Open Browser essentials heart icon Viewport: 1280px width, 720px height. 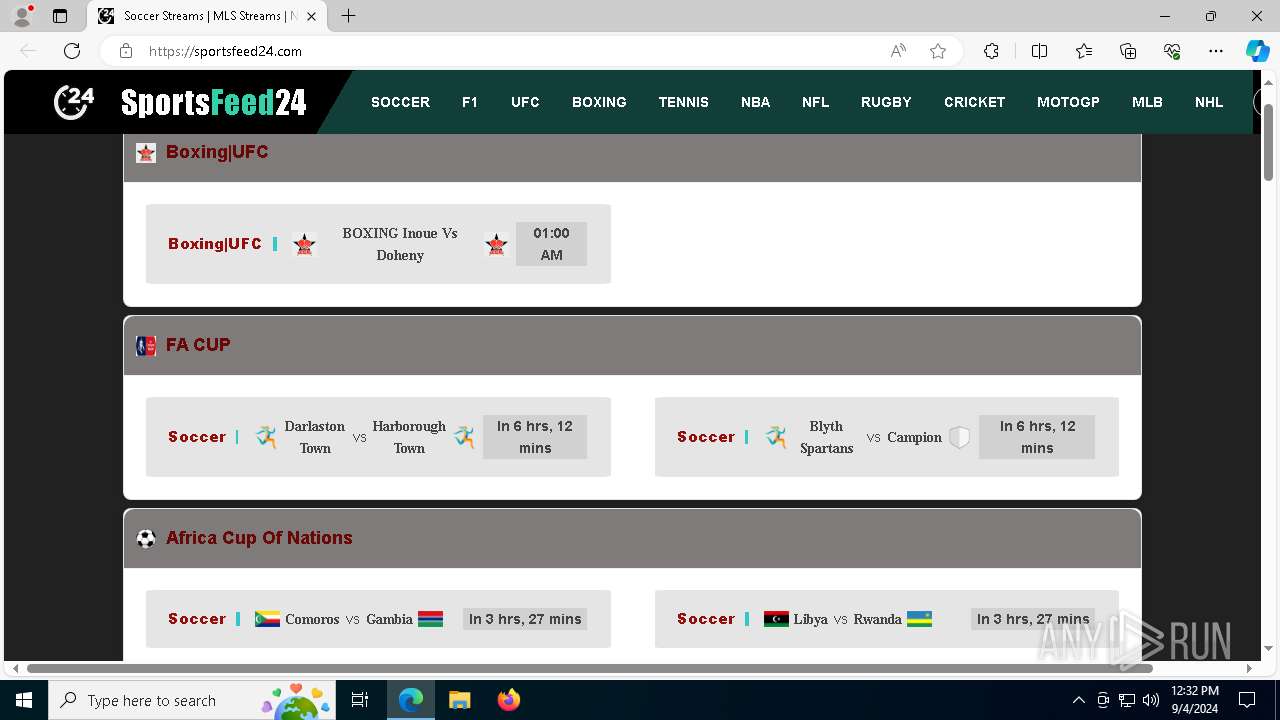pos(1172,51)
